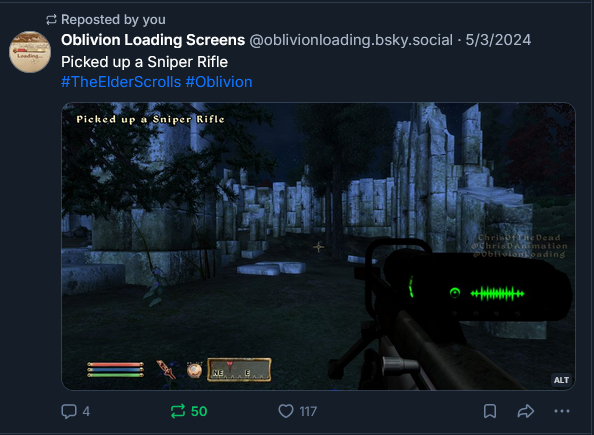Screen dimensions: 594x435
Task: Open the @oblivionloading.bsky.social handle
Action: tap(351, 40)
